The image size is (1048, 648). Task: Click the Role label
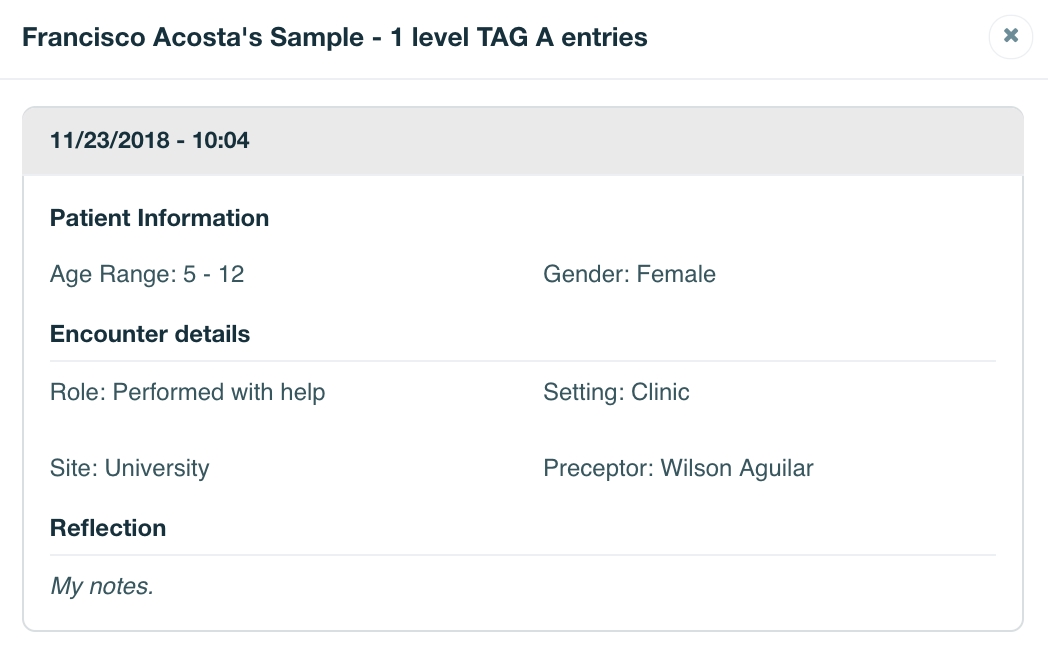point(77,392)
